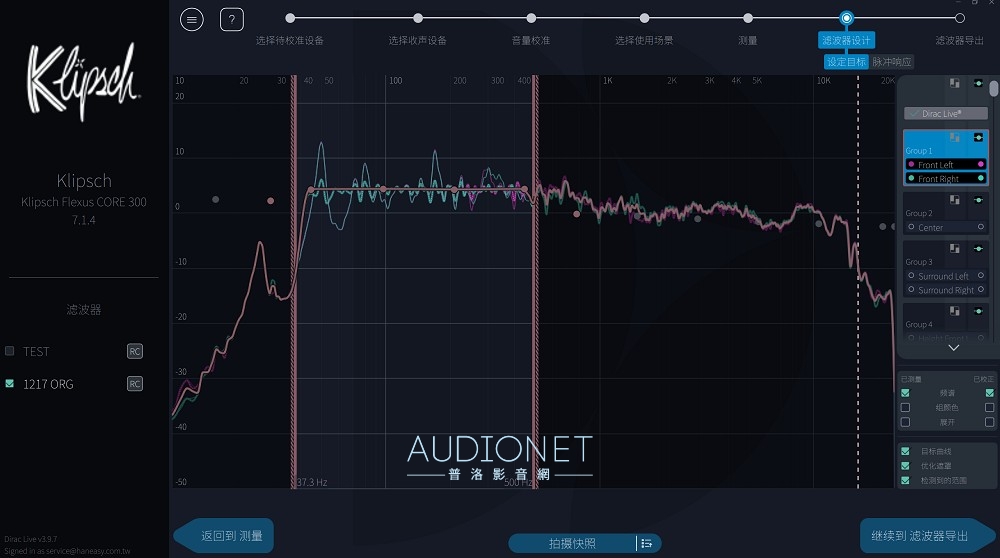The height and width of the screenshot is (558, 1000).
Task: Click the 拍摄快照 snapshot button
Action: [572, 543]
